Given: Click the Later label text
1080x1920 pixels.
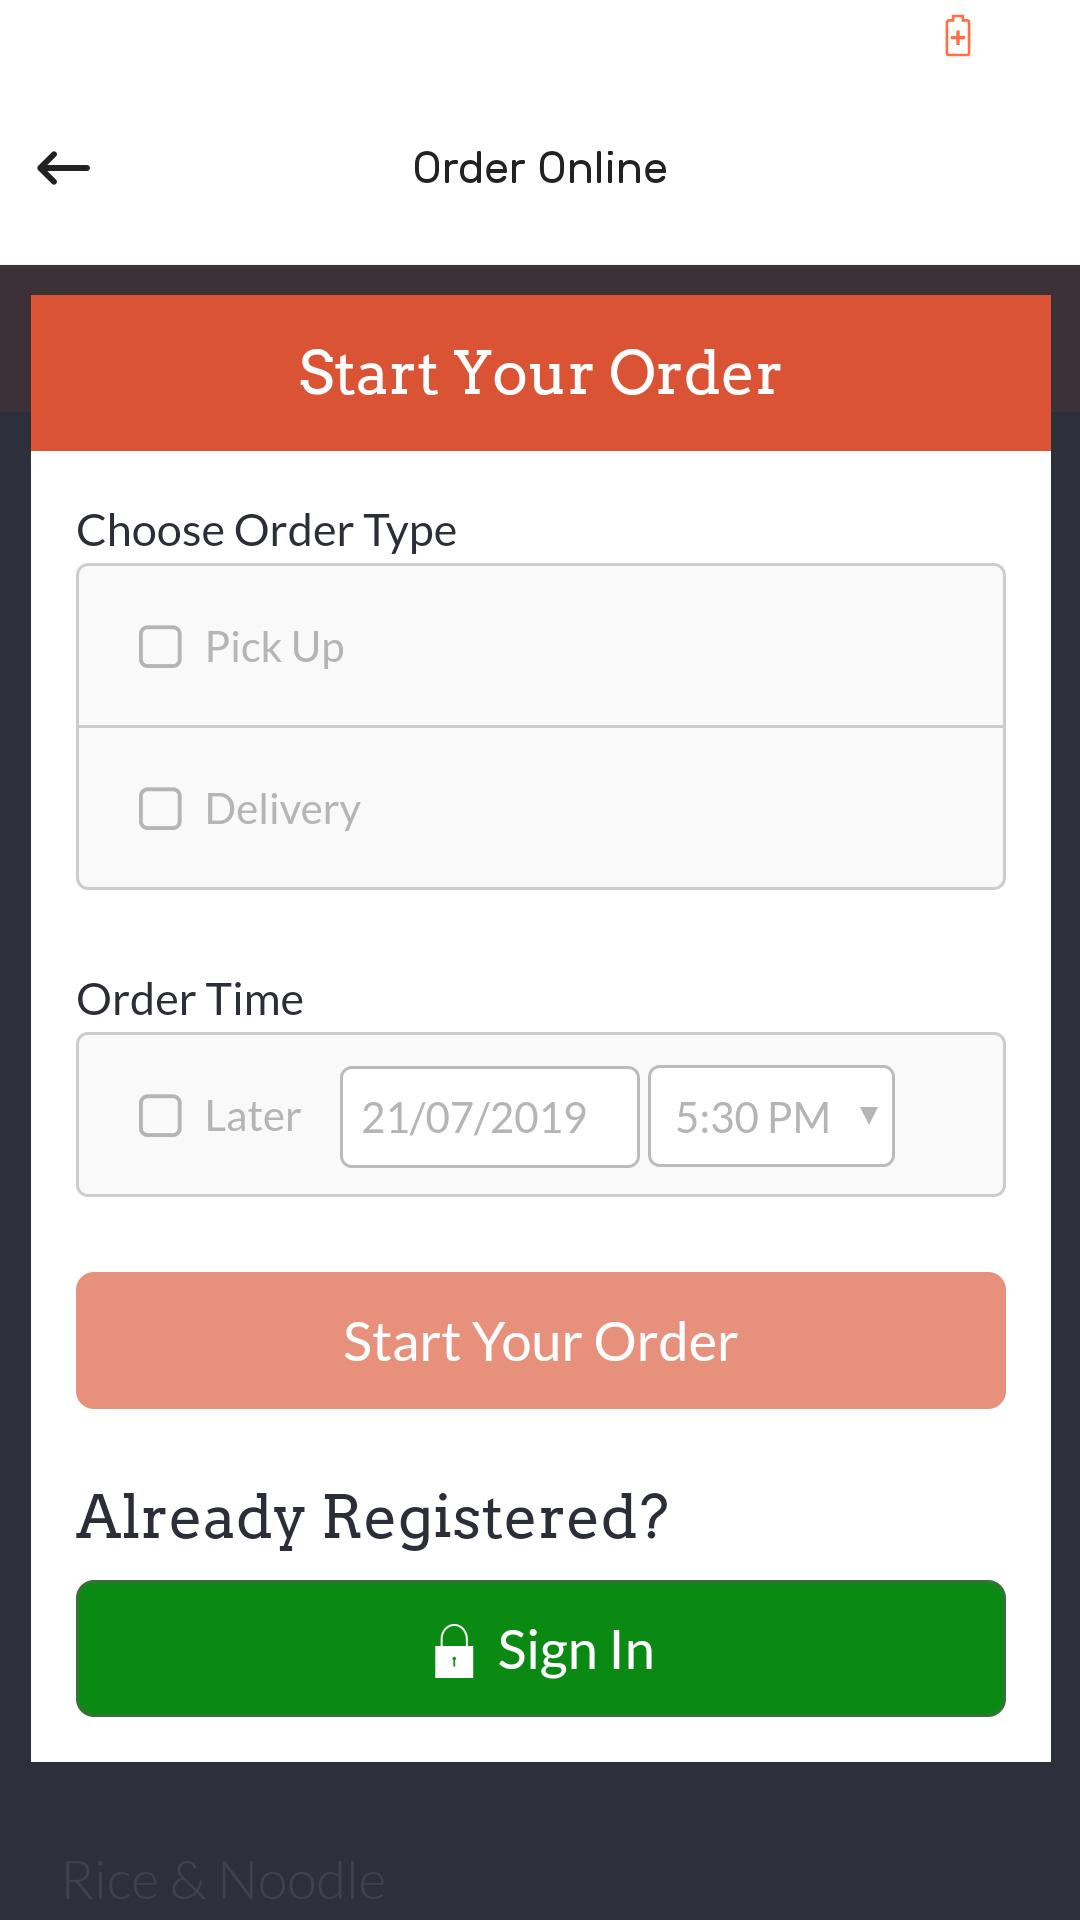Looking at the screenshot, I should pos(253,1116).
